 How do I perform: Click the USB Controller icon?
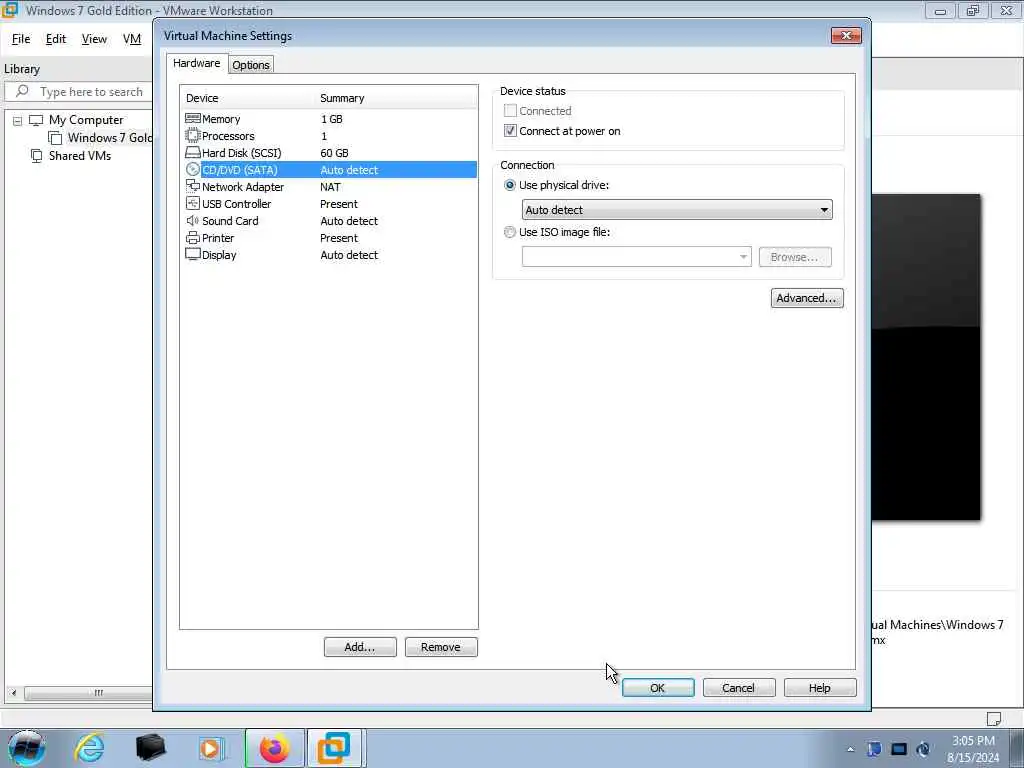(x=193, y=204)
